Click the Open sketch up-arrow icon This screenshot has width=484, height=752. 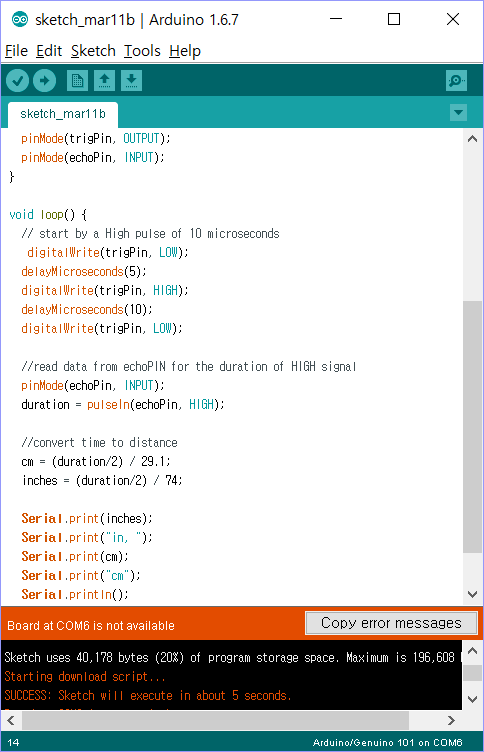(x=104, y=81)
